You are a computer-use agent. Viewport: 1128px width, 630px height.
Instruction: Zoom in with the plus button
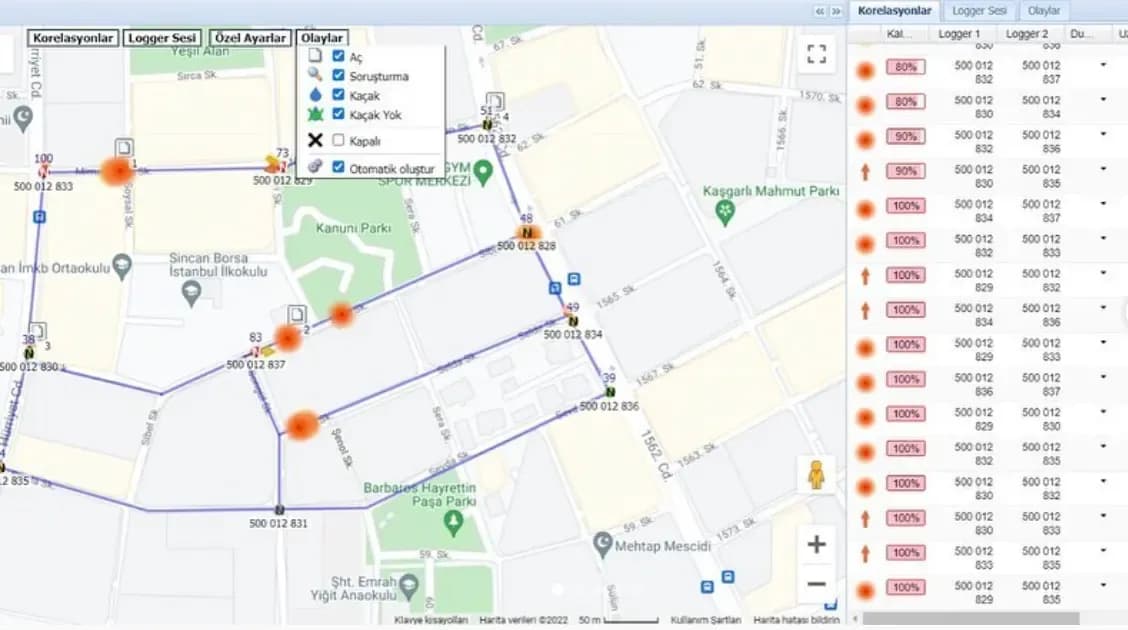coord(816,544)
